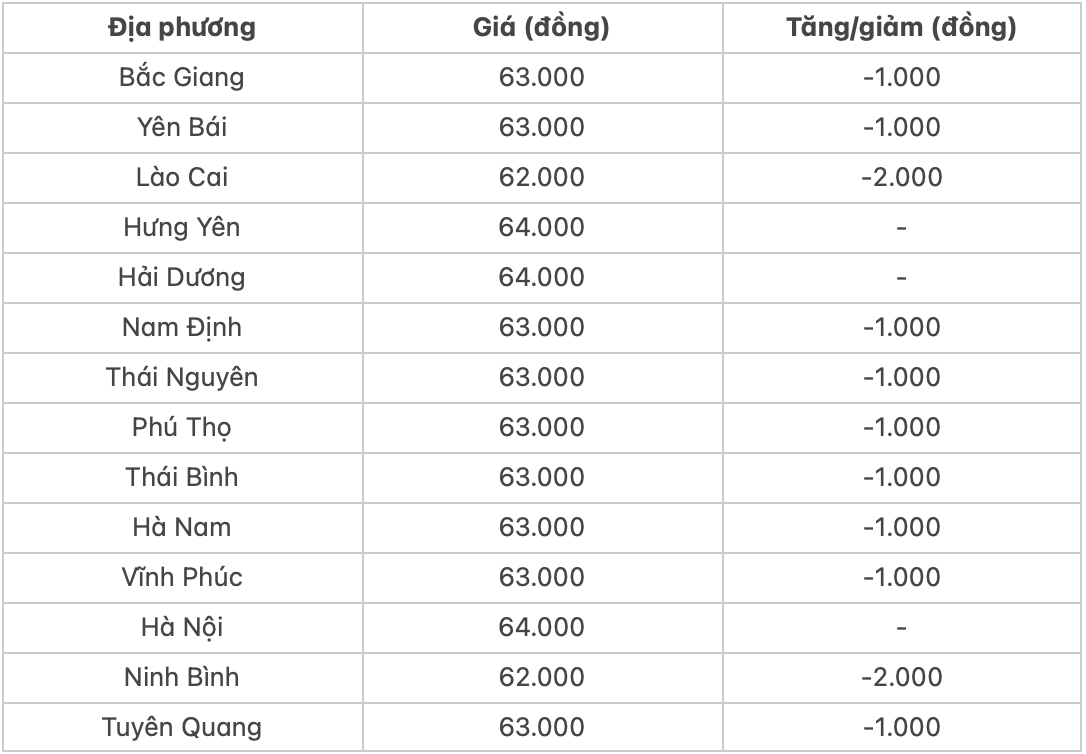Select the Hà Nội cell
Image resolution: width=1086 pixels, height=754 pixels.
pyautogui.click(x=182, y=627)
